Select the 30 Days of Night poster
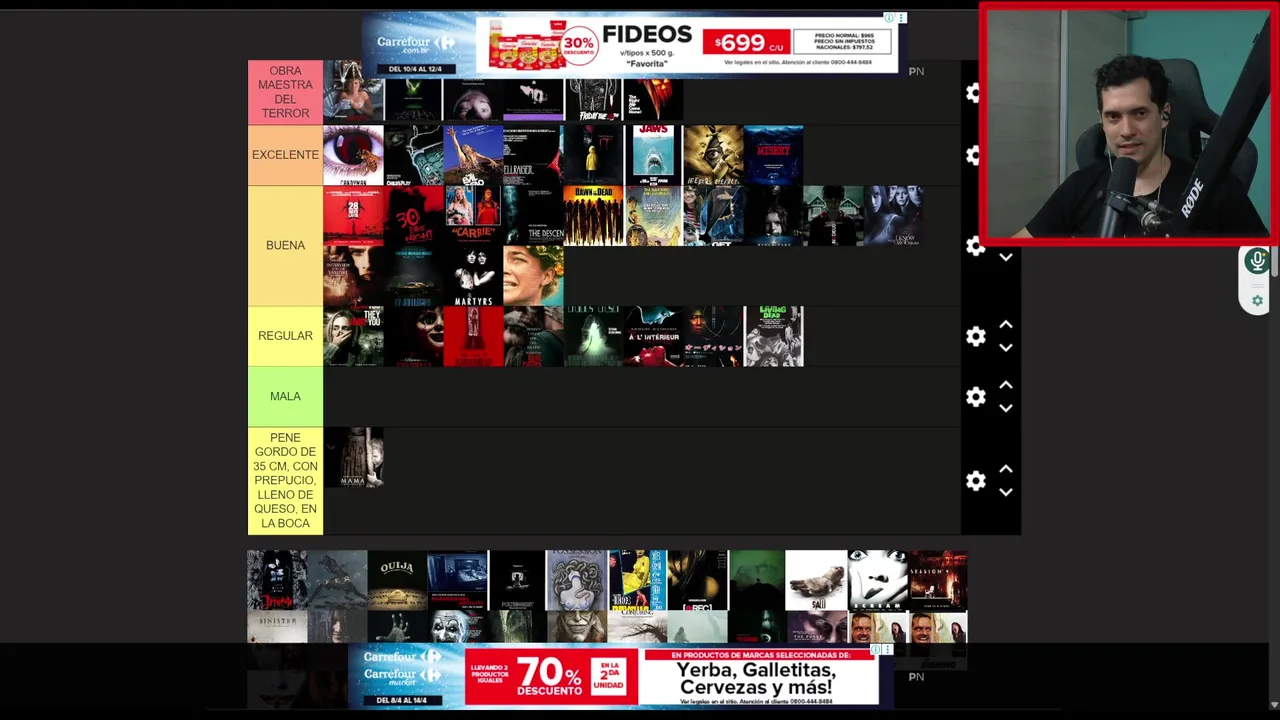The height and width of the screenshot is (720, 1280). point(413,216)
